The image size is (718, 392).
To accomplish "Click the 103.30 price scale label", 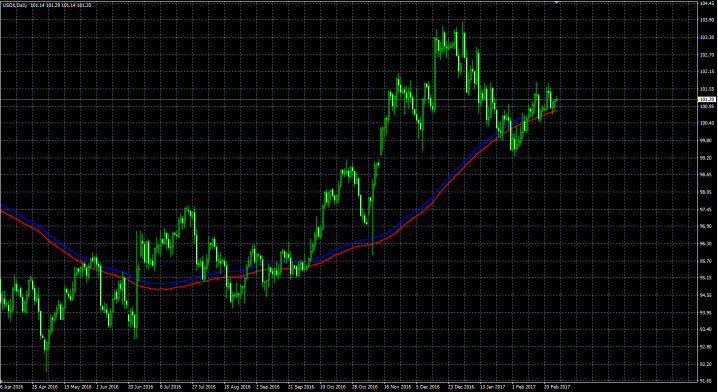I will point(706,38).
